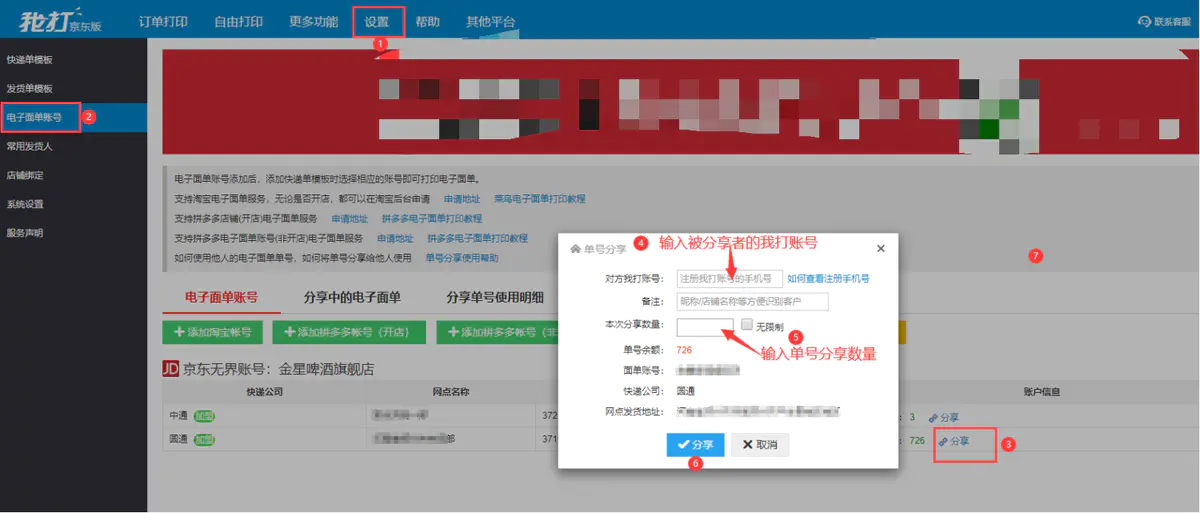1200x513 pixels.
Task: Open the 单号分享使用帮助 link
Action: click(462, 257)
